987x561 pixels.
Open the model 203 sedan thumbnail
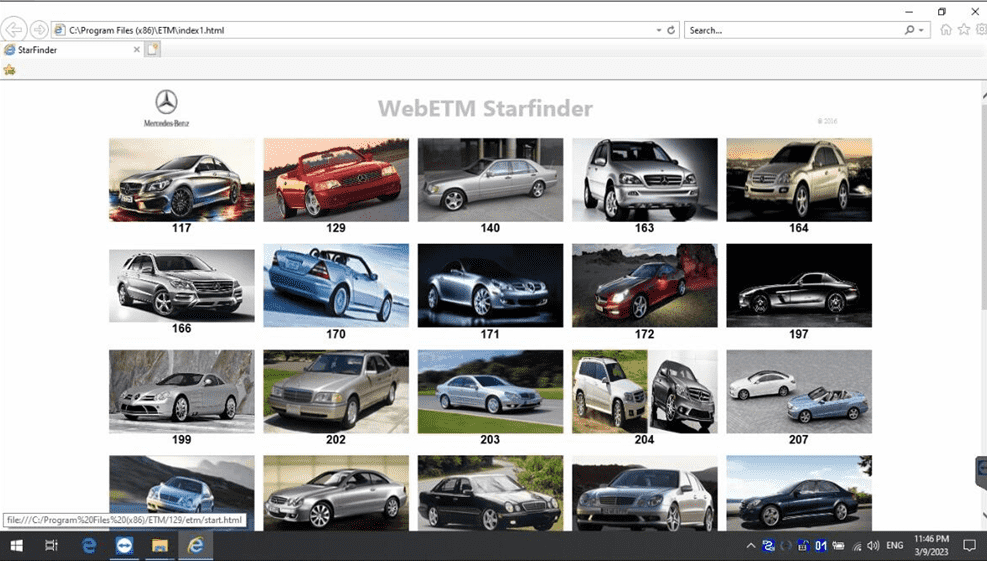coord(490,391)
